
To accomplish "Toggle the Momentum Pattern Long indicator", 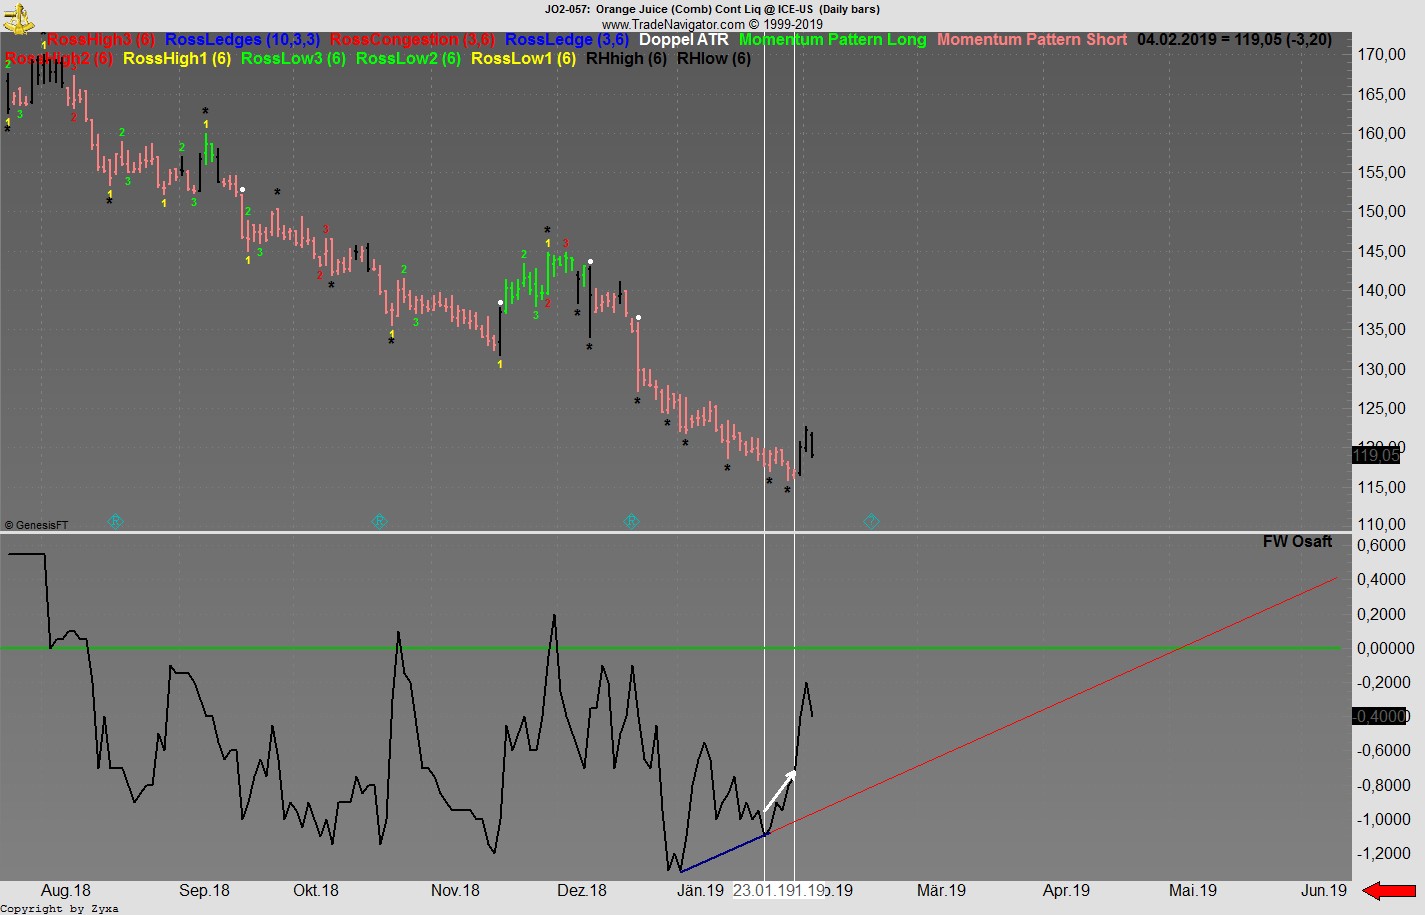I will [x=835, y=41].
